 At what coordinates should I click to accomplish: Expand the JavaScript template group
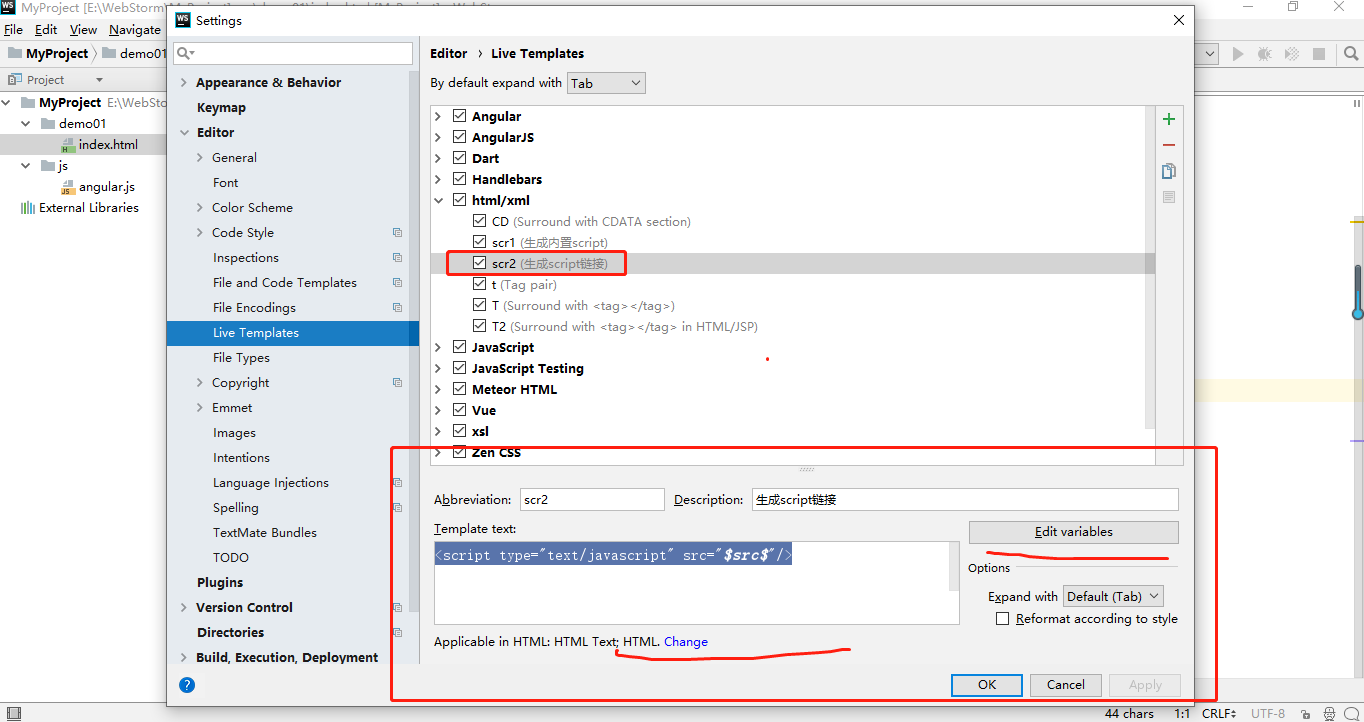pos(438,348)
